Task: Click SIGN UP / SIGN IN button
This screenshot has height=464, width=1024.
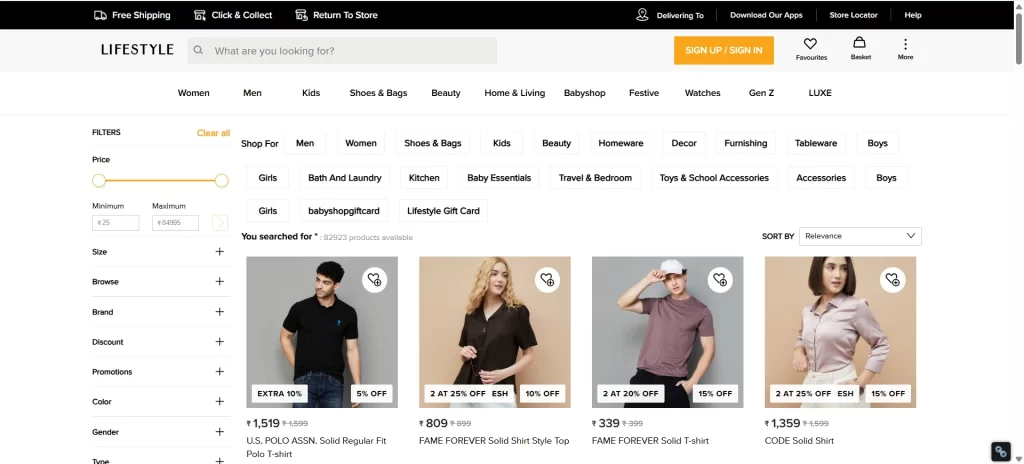Action: coord(724,50)
